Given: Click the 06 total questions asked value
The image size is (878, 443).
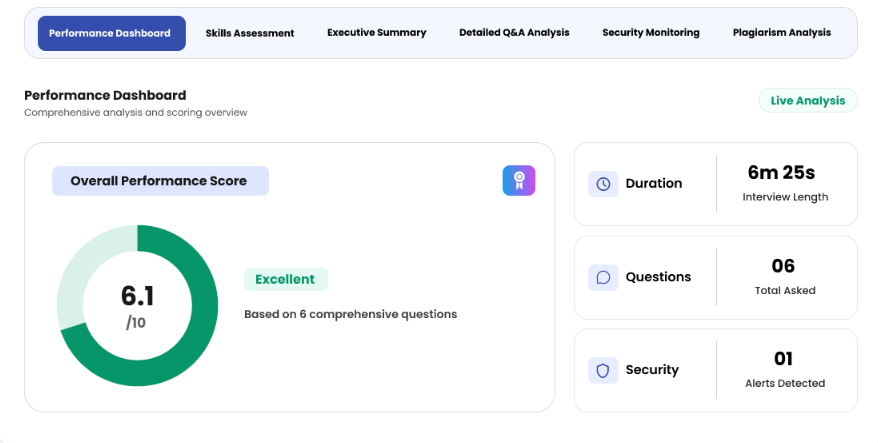Looking at the screenshot, I should point(784,266).
